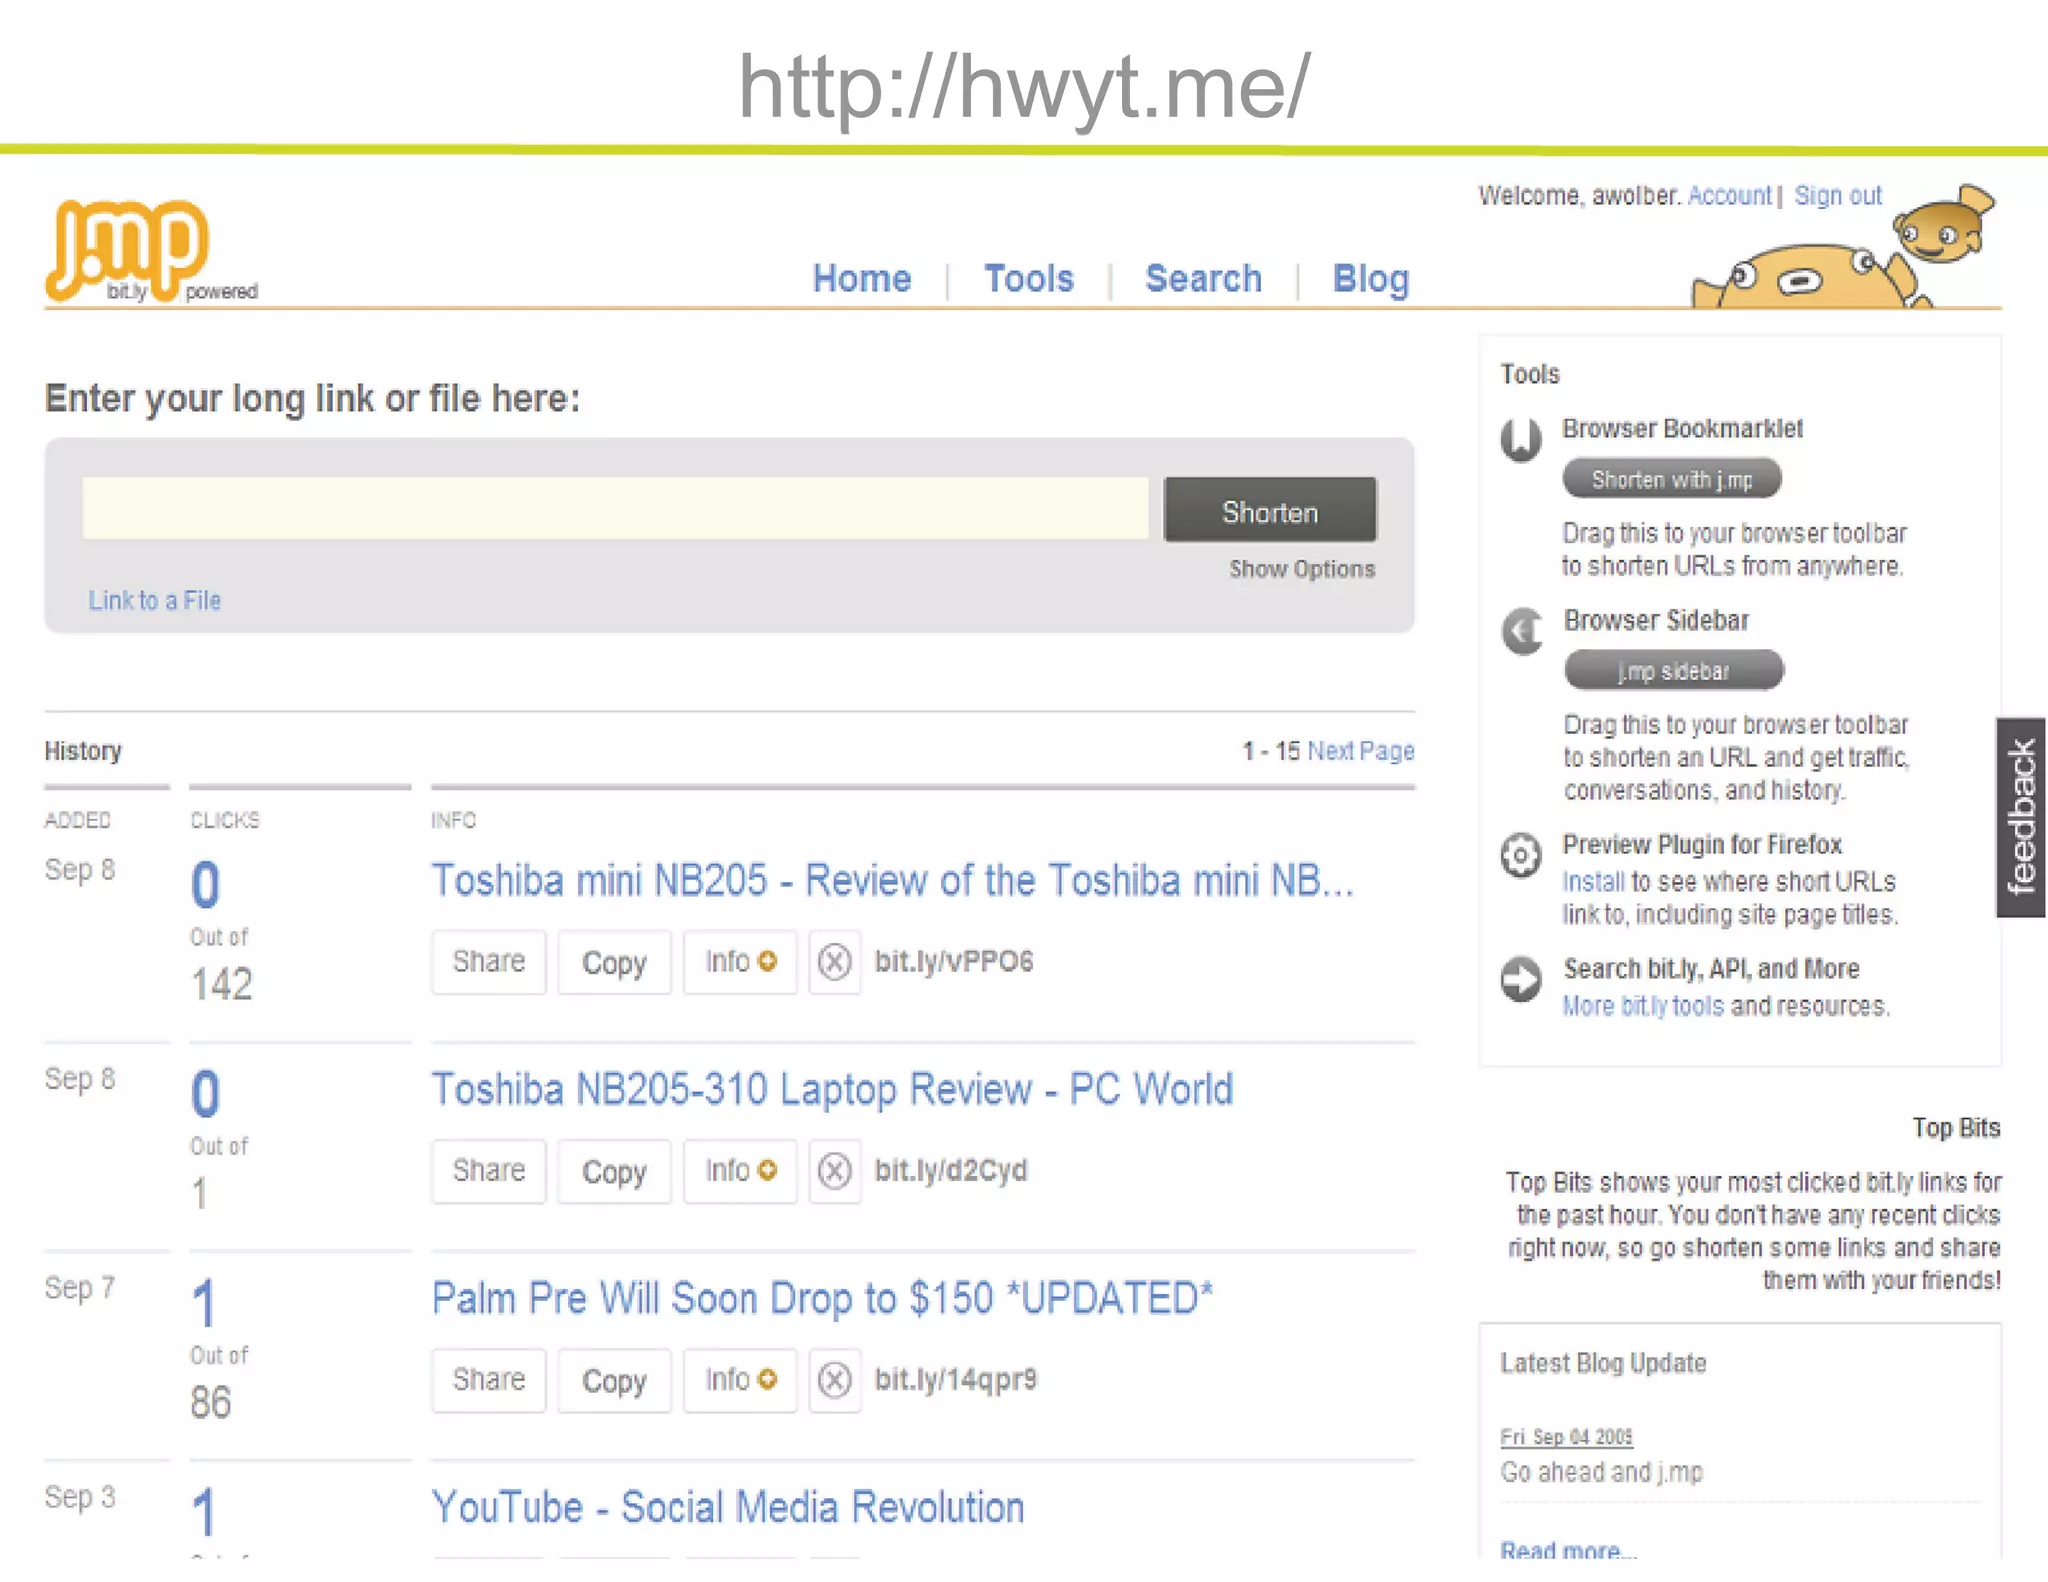This screenshot has width=2048, height=1582.
Task: Expand Show Options under Shorten button
Action: [x=1301, y=569]
